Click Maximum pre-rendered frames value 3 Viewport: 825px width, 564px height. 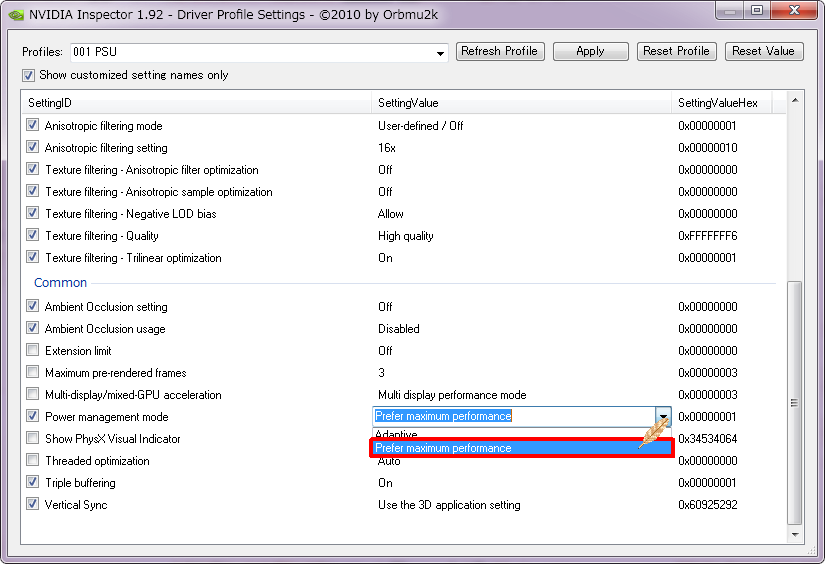click(381, 372)
